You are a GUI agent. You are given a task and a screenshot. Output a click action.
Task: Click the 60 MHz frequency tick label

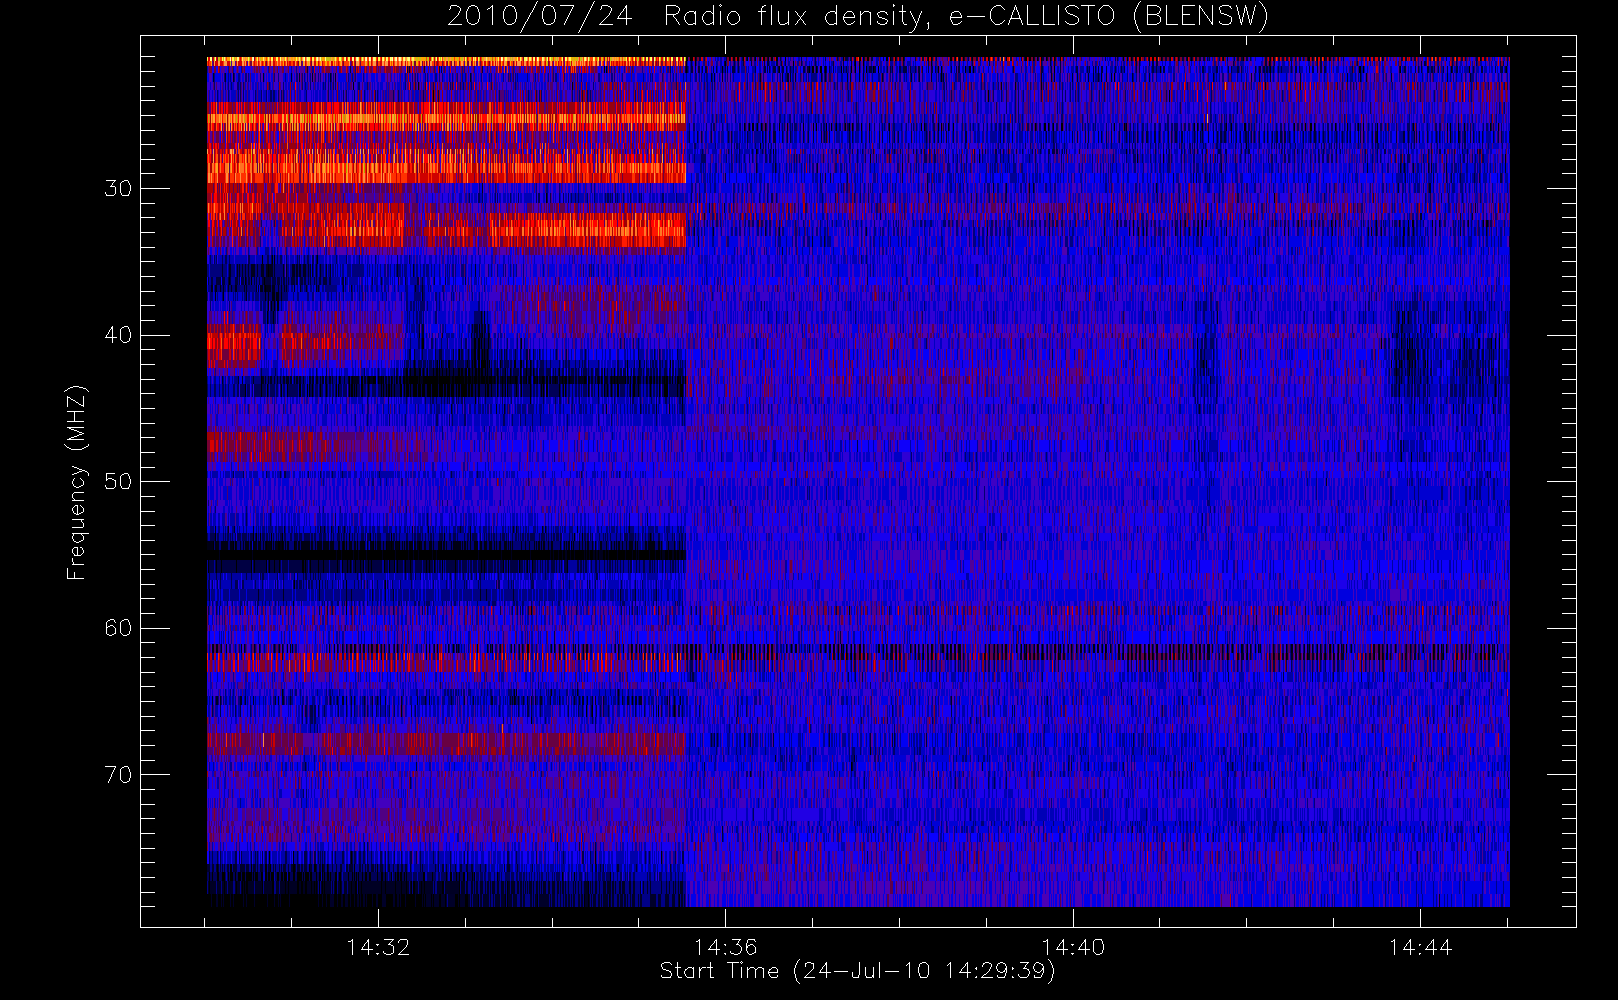click(118, 628)
